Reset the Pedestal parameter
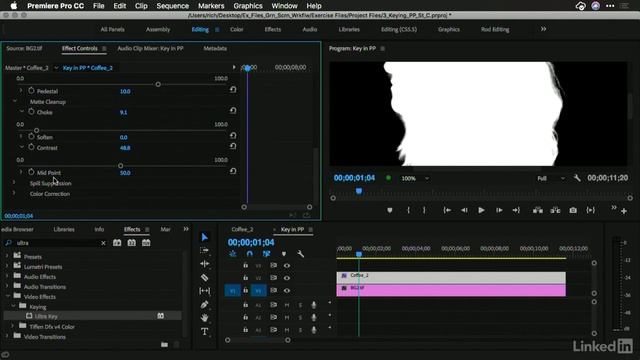Viewport: 640px width, 360px height. pyautogui.click(x=233, y=89)
